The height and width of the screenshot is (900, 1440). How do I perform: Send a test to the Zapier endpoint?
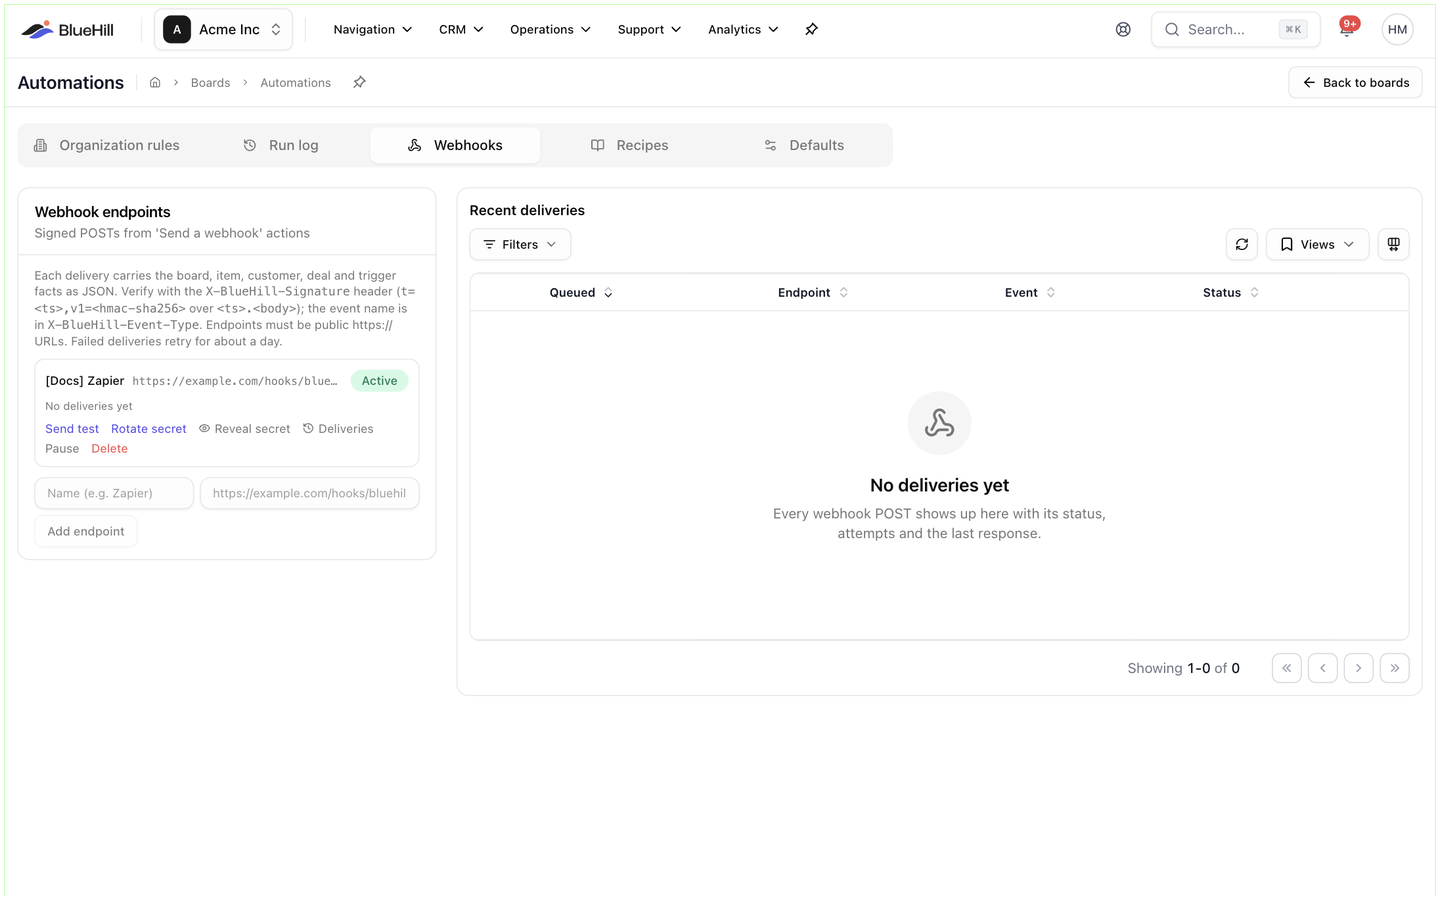pos(72,429)
